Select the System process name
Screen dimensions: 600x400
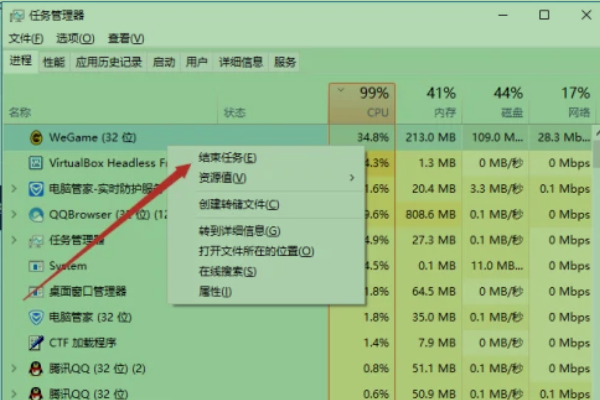tap(68, 266)
